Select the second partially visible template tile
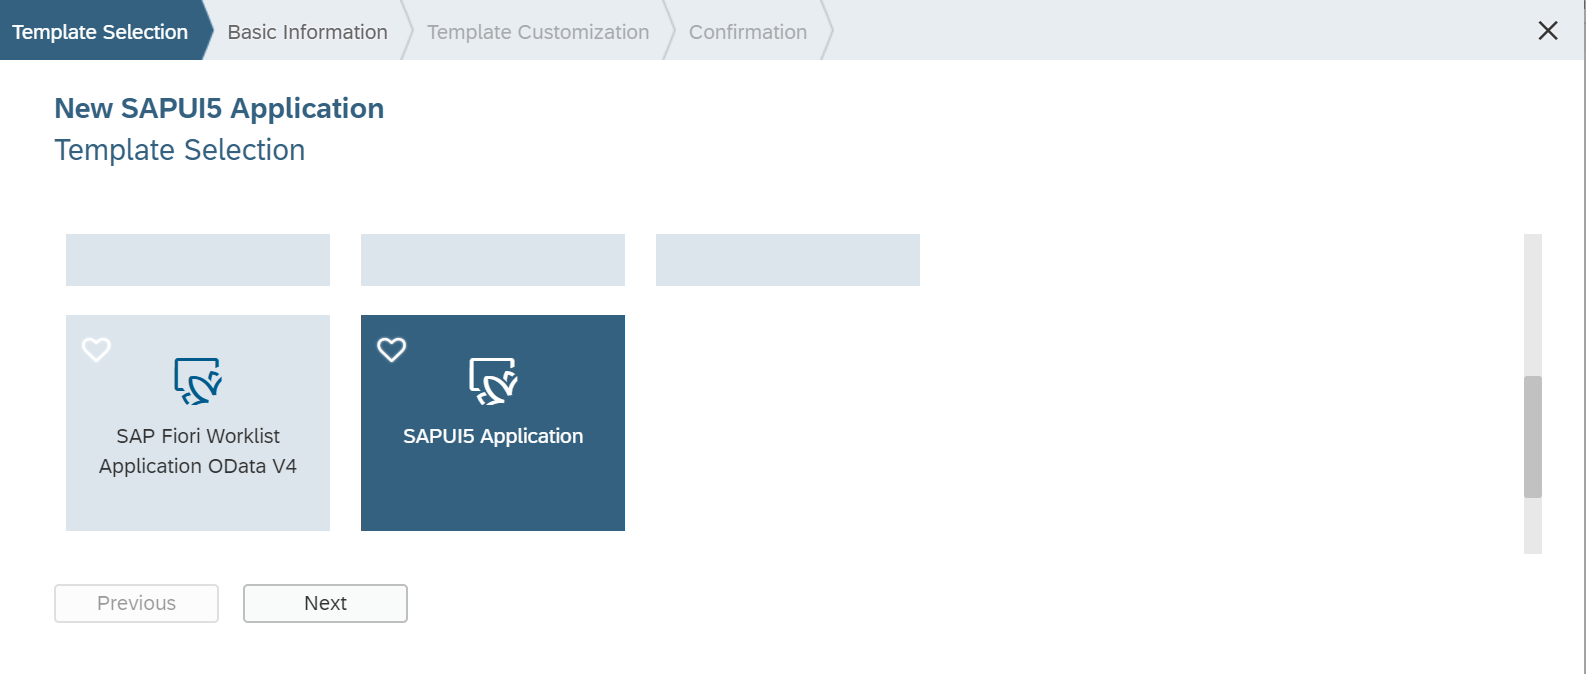The height and width of the screenshot is (674, 1586). [x=493, y=260]
